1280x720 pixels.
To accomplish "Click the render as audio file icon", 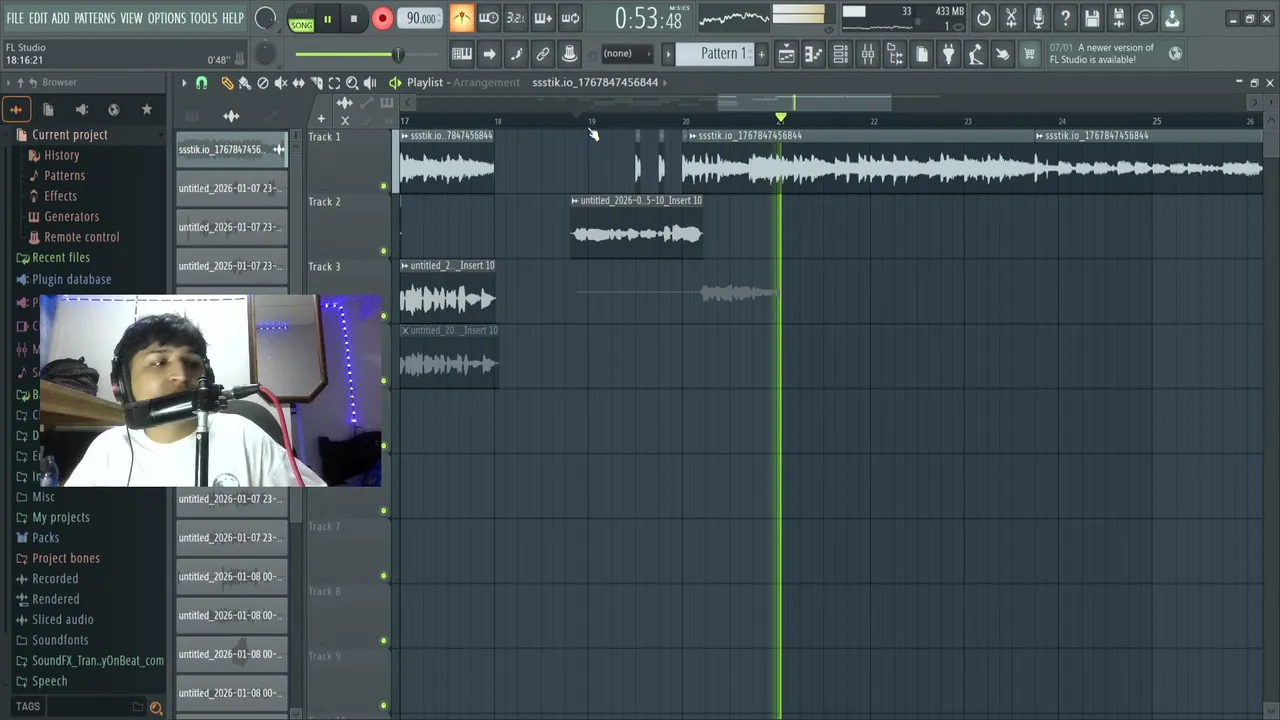I will 1119,18.
